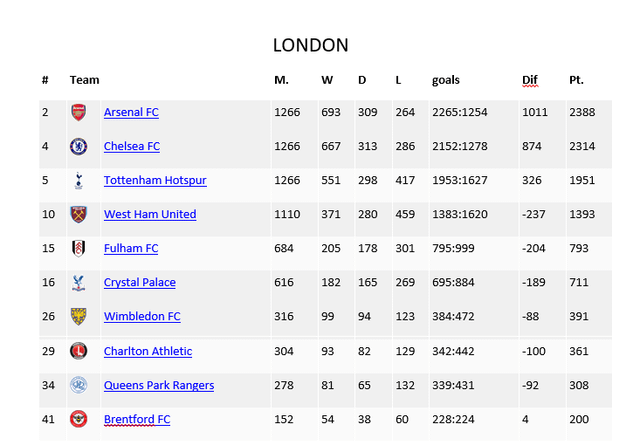Follow the Brentford FC hyperlink
The image size is (640, 445).
[x=137, y=419]
